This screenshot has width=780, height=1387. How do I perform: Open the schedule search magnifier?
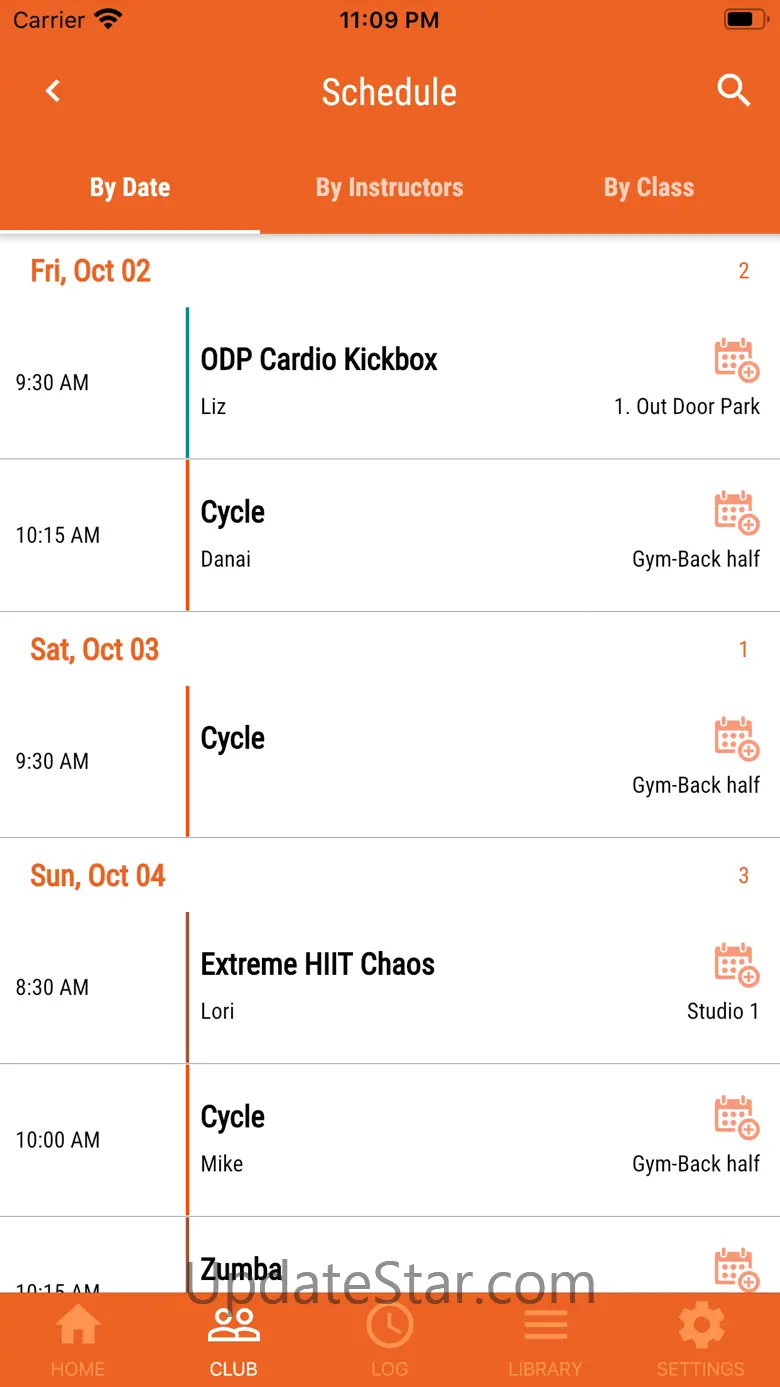[x=734, y=91]
